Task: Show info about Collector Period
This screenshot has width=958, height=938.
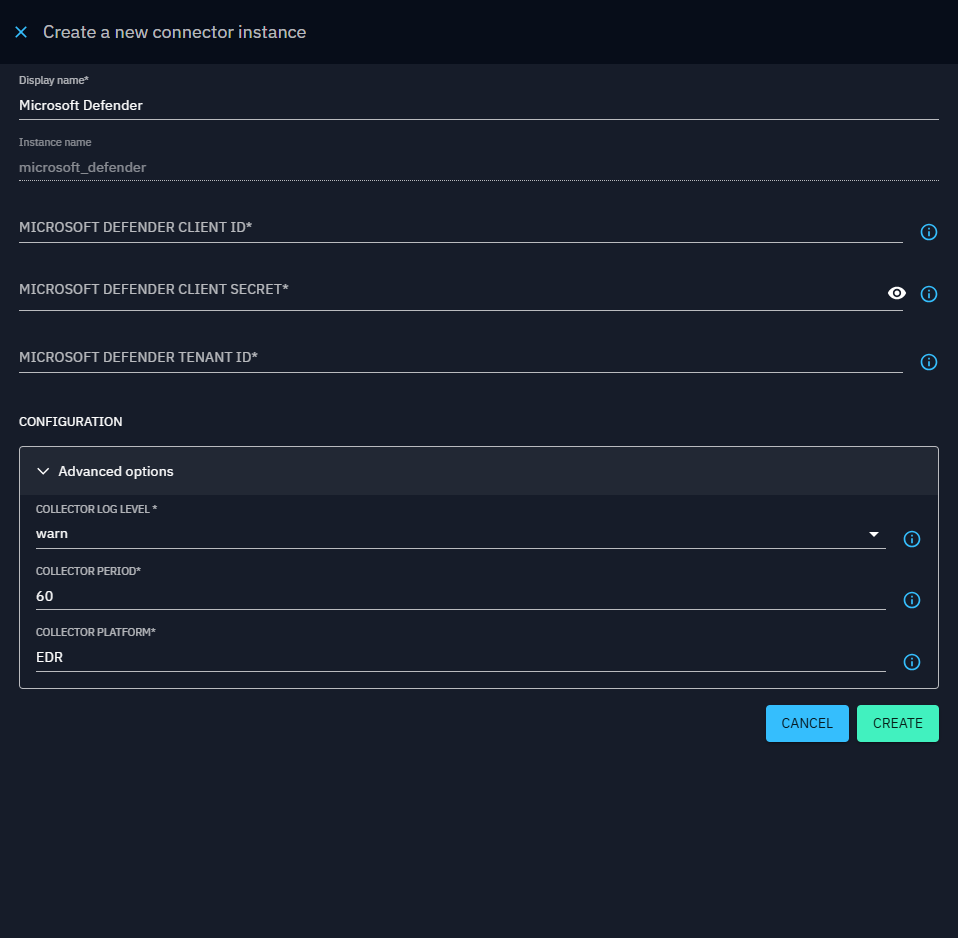Action: coord(911,600)
